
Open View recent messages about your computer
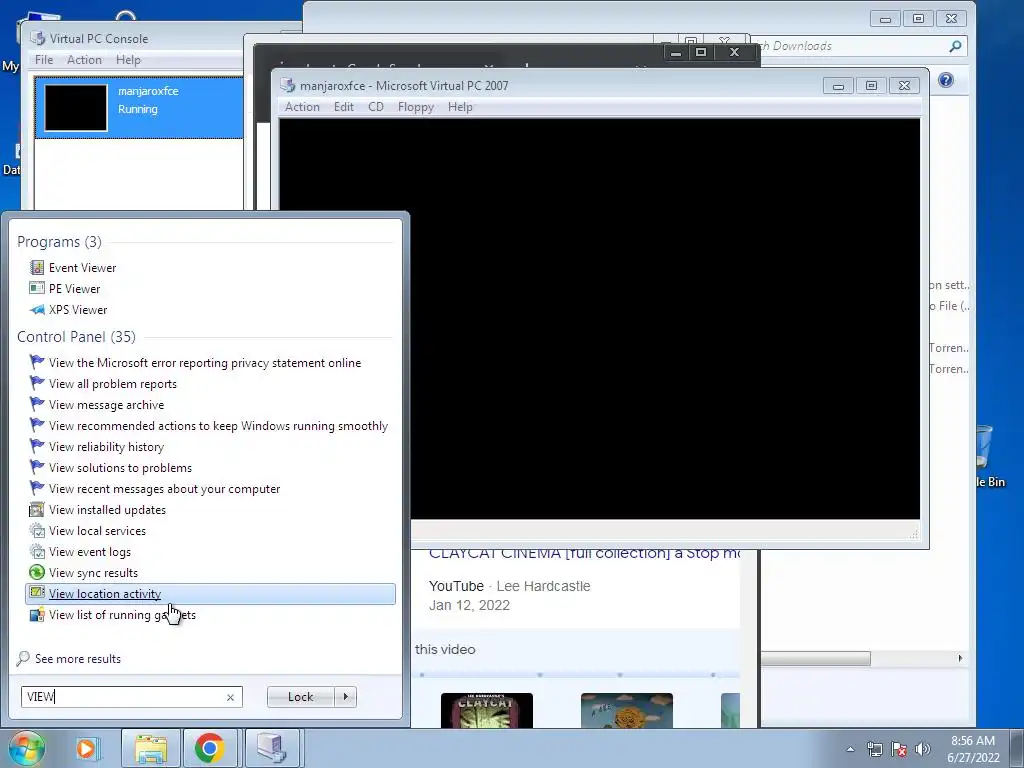[x=164, y=488]
